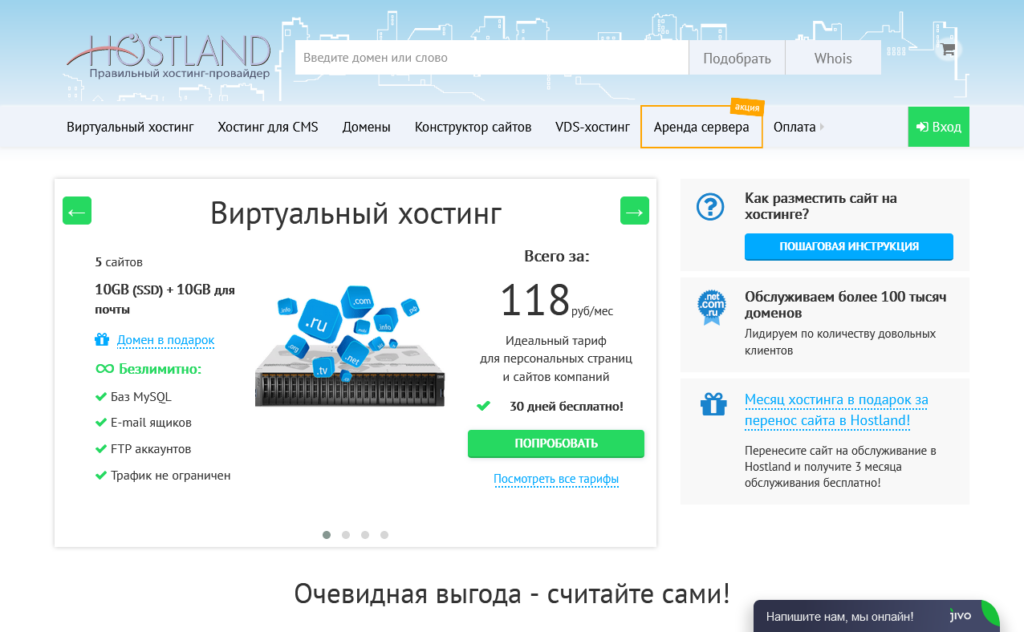Focus the domain search input field
Screen dimensions: 1024x632
(491, 57)
